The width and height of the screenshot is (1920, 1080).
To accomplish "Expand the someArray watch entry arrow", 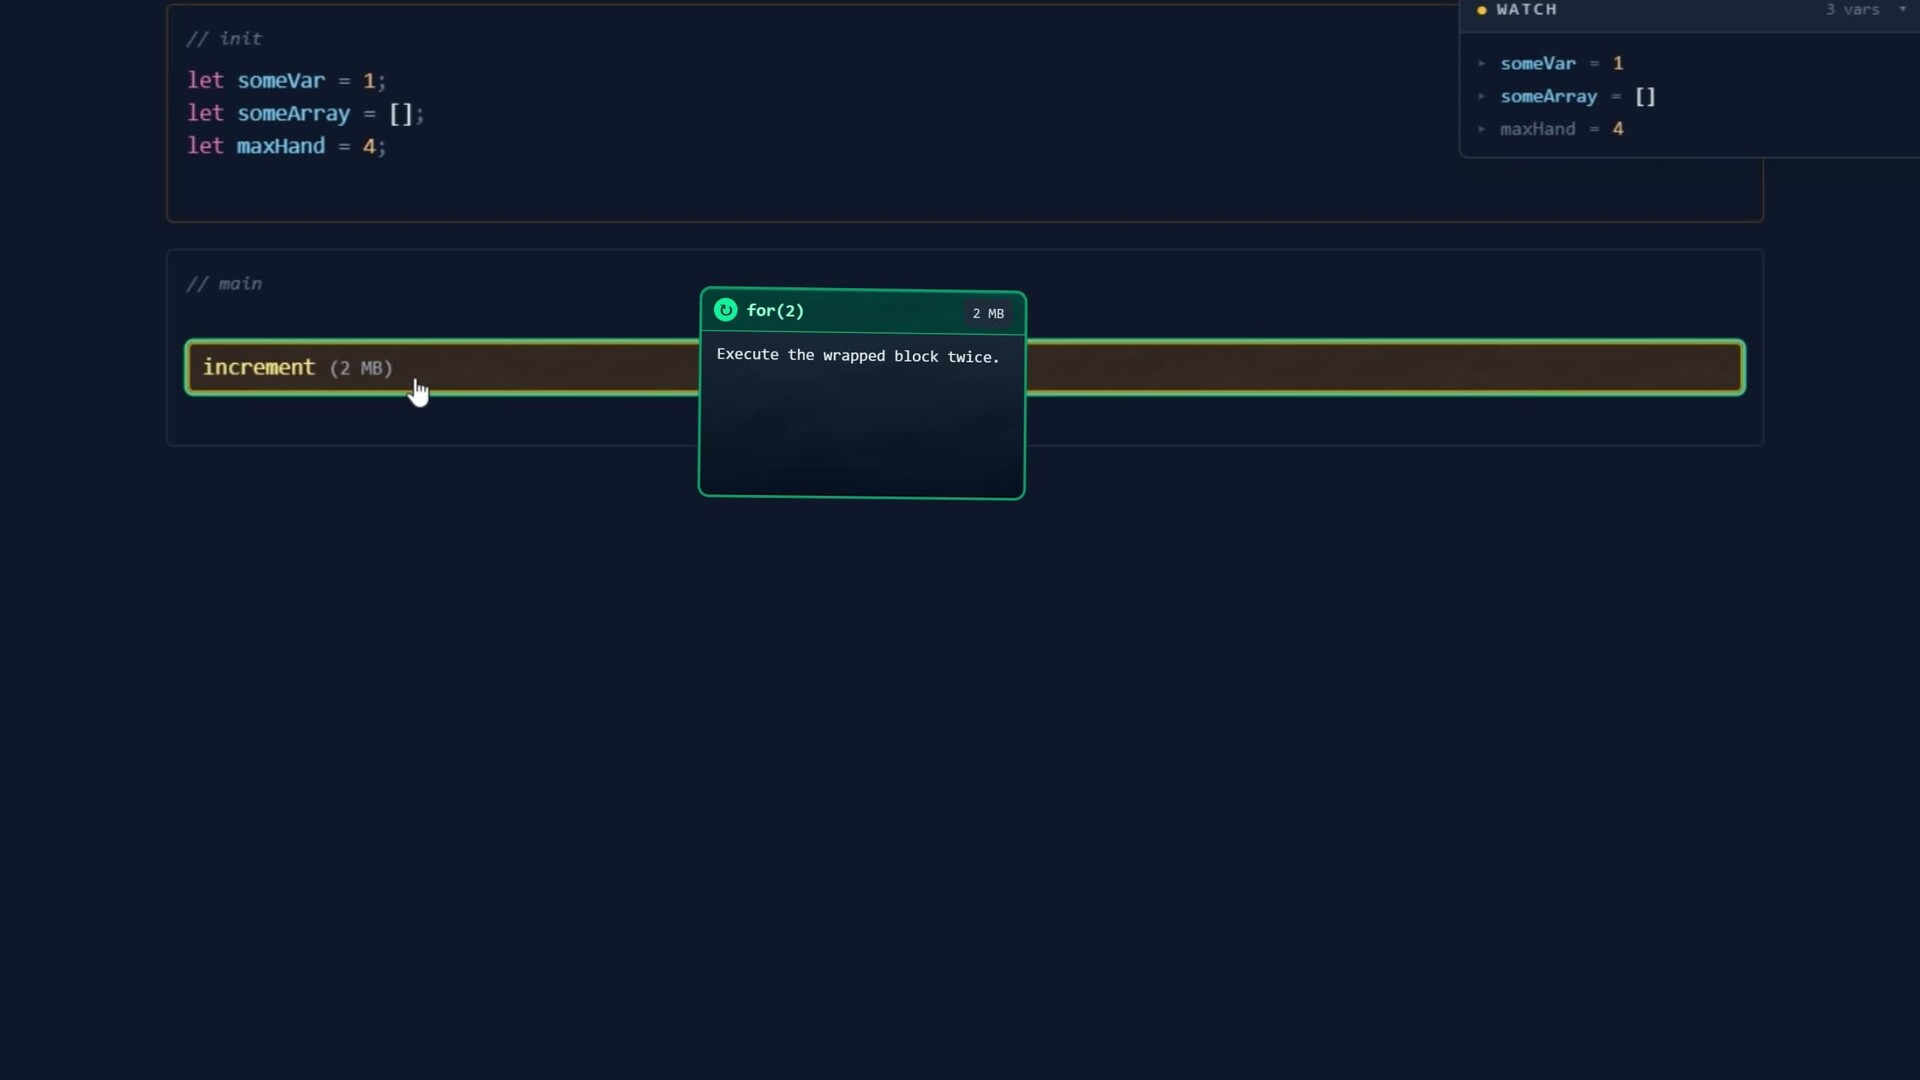I will tap(1482, 96).
